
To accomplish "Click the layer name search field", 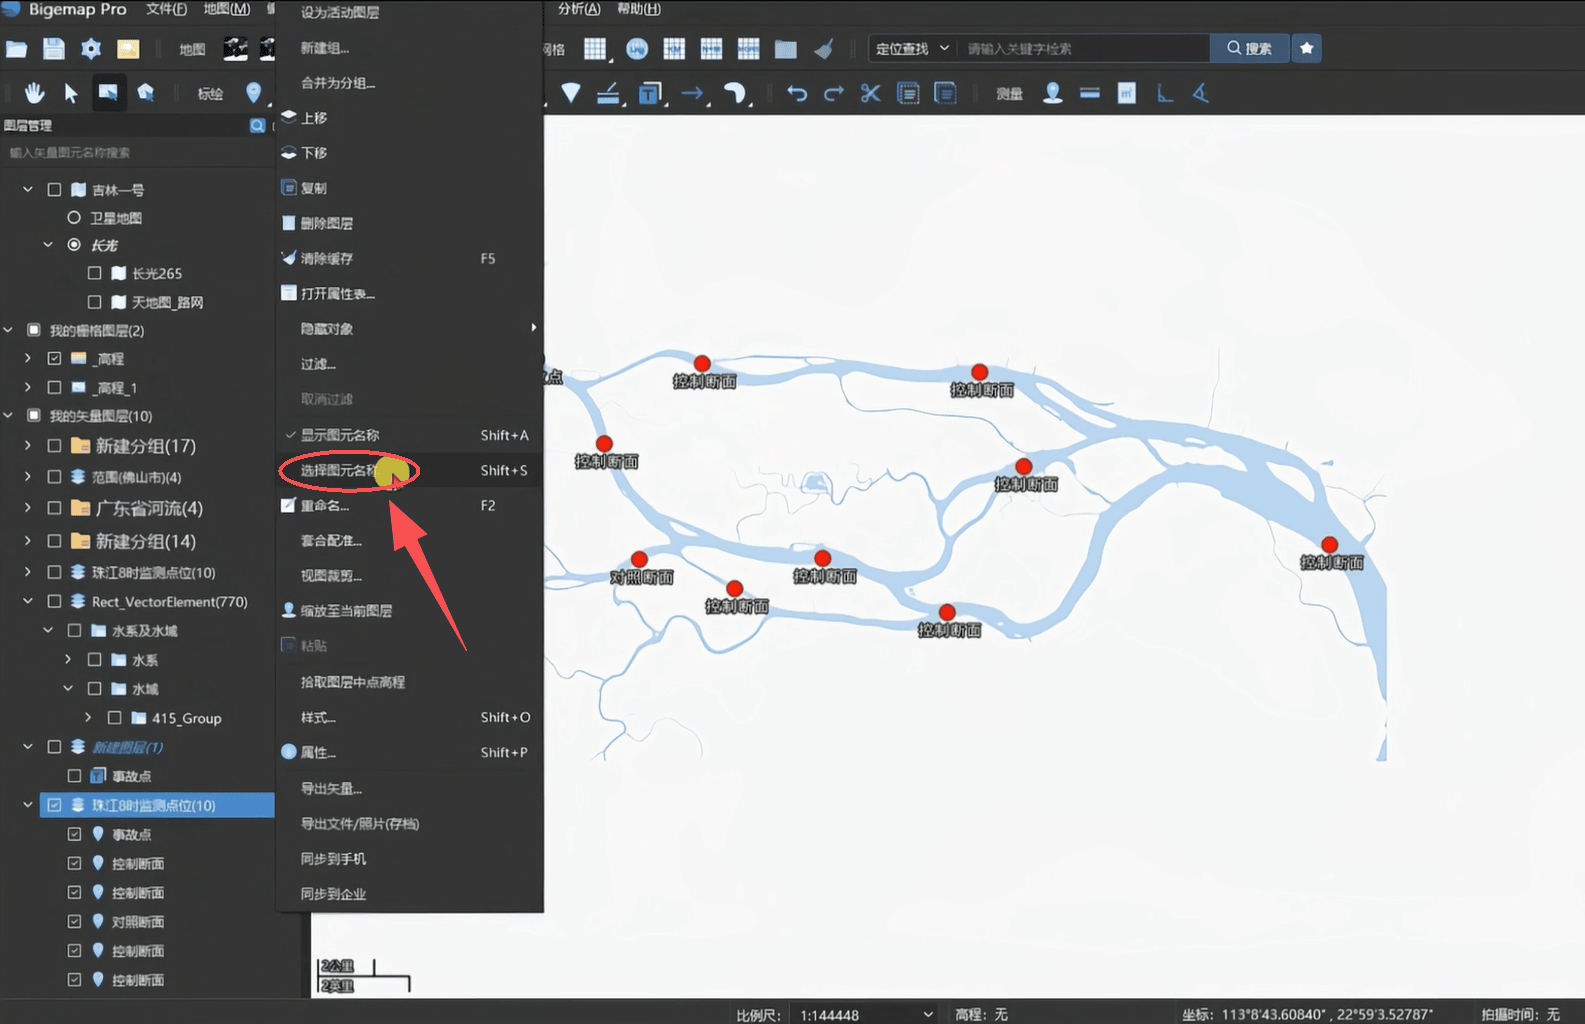I will pyautogui.click(x=137, y=152).
